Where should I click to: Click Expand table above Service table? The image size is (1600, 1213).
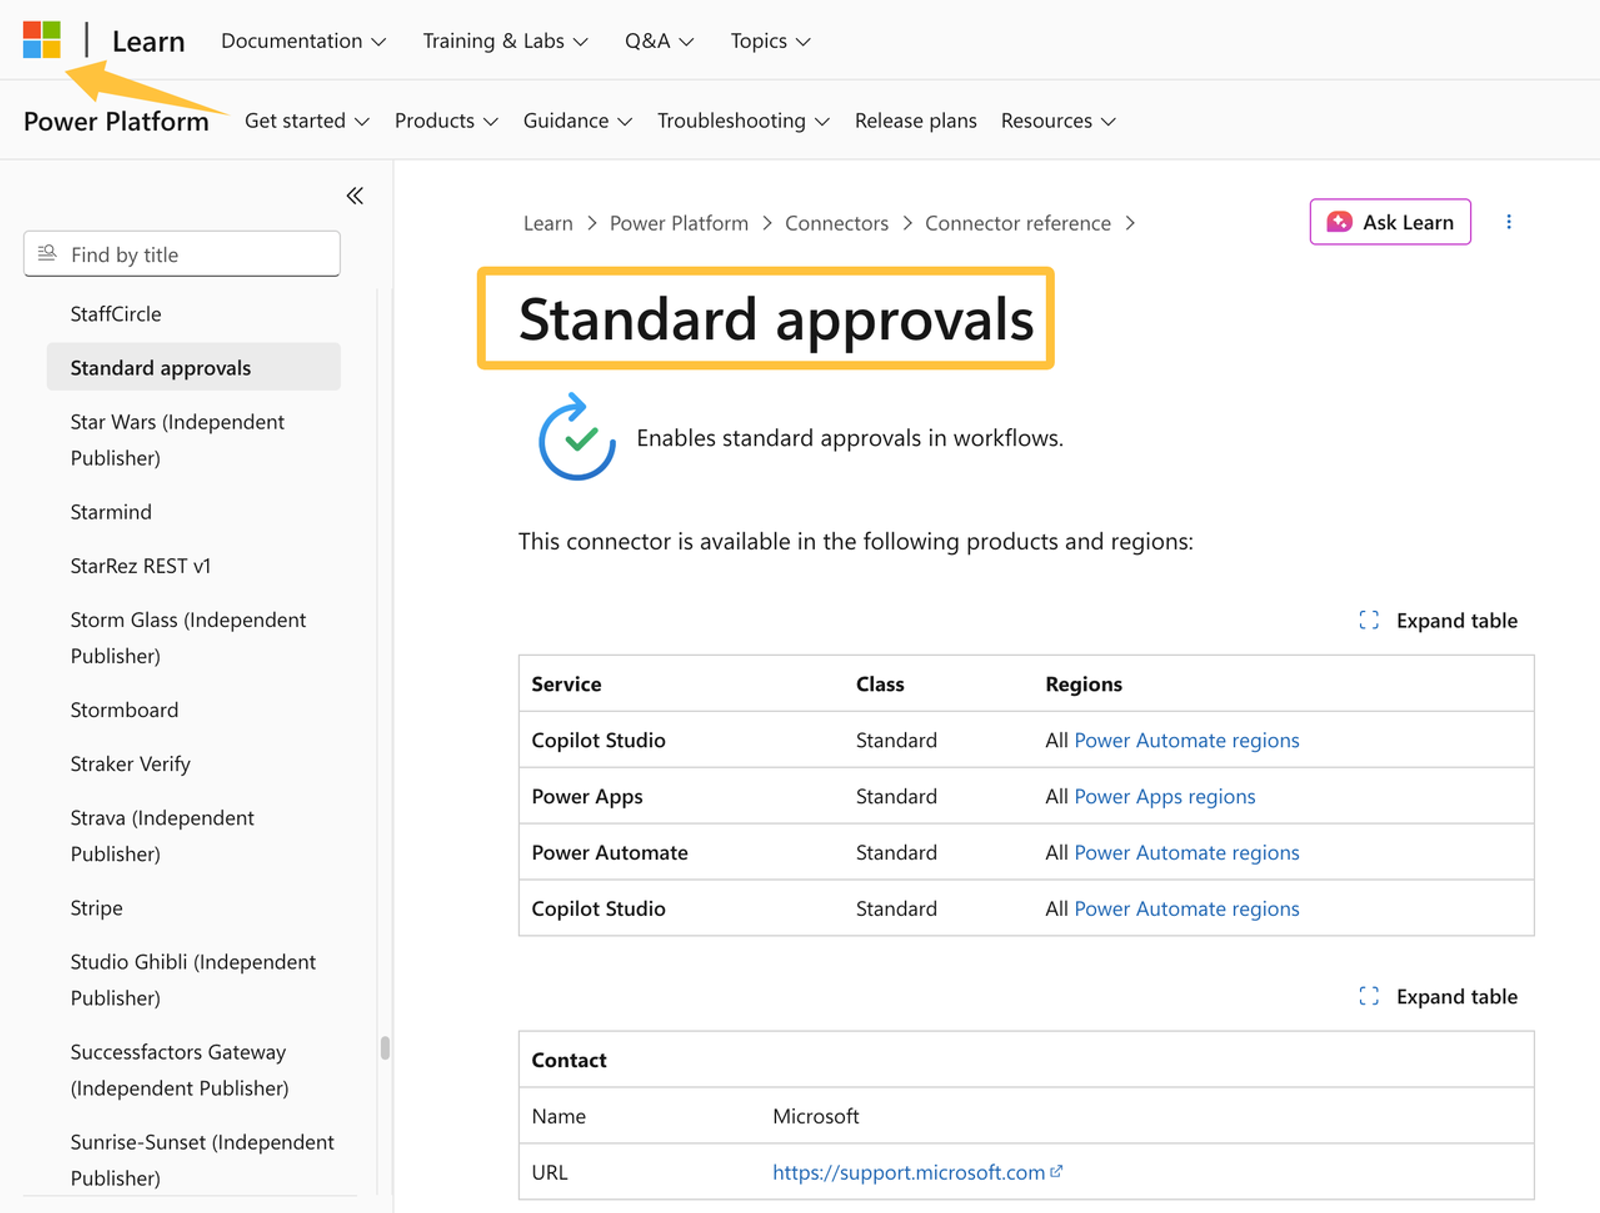click(x=1438, y=620)
